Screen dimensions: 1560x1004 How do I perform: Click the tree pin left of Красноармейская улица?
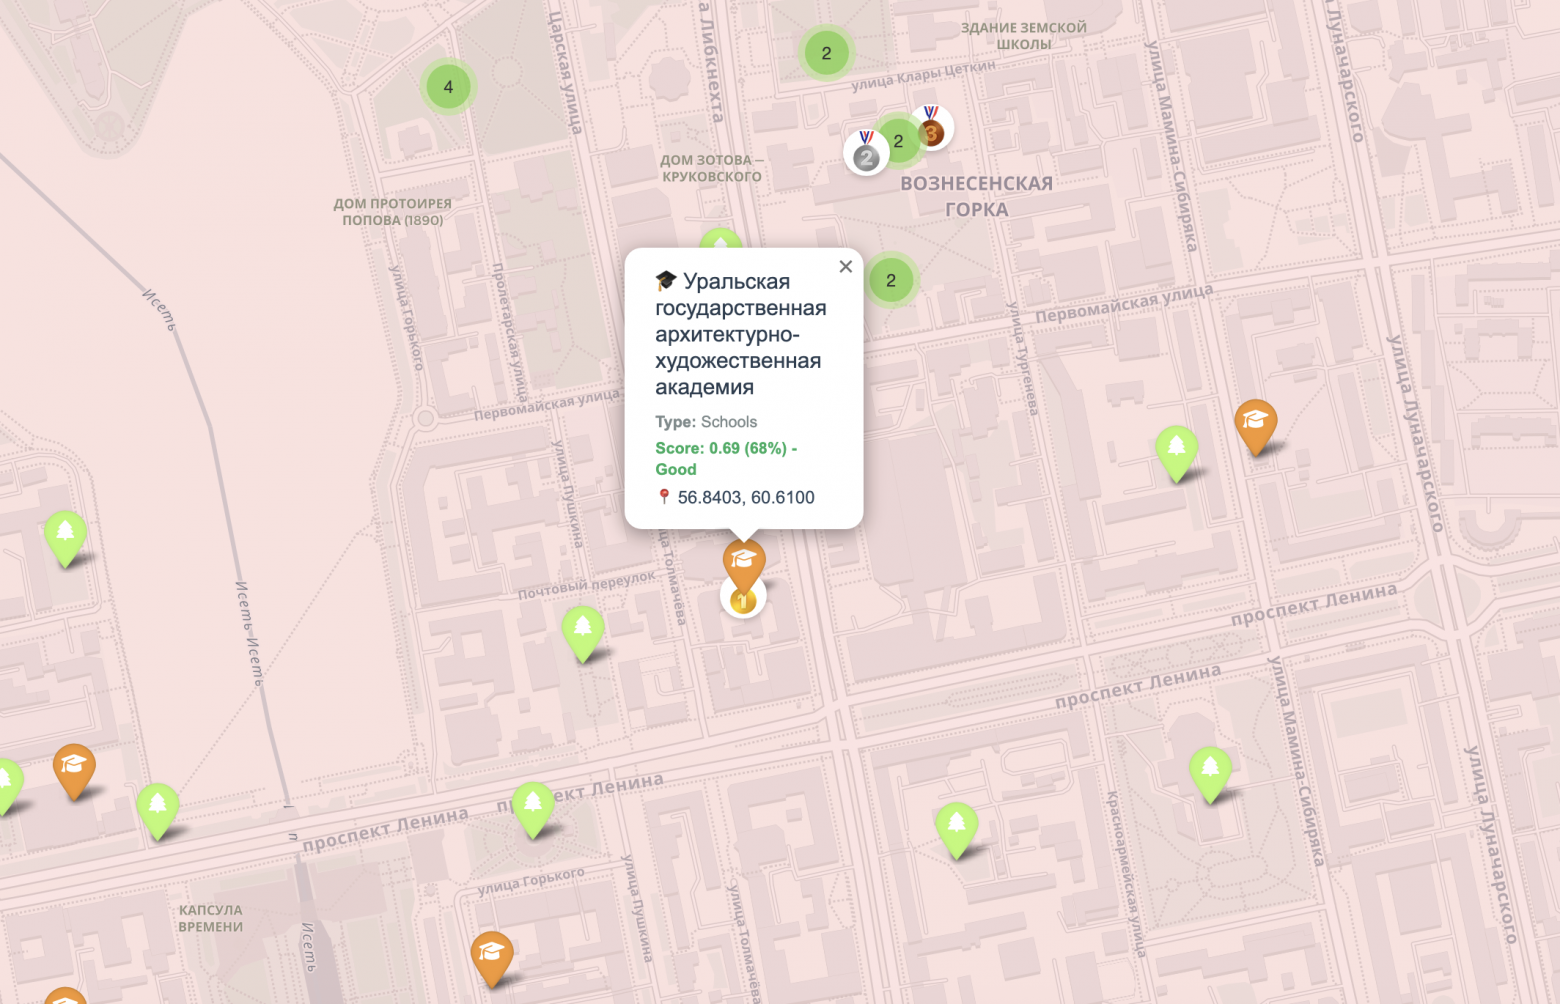tap(956, 828)
